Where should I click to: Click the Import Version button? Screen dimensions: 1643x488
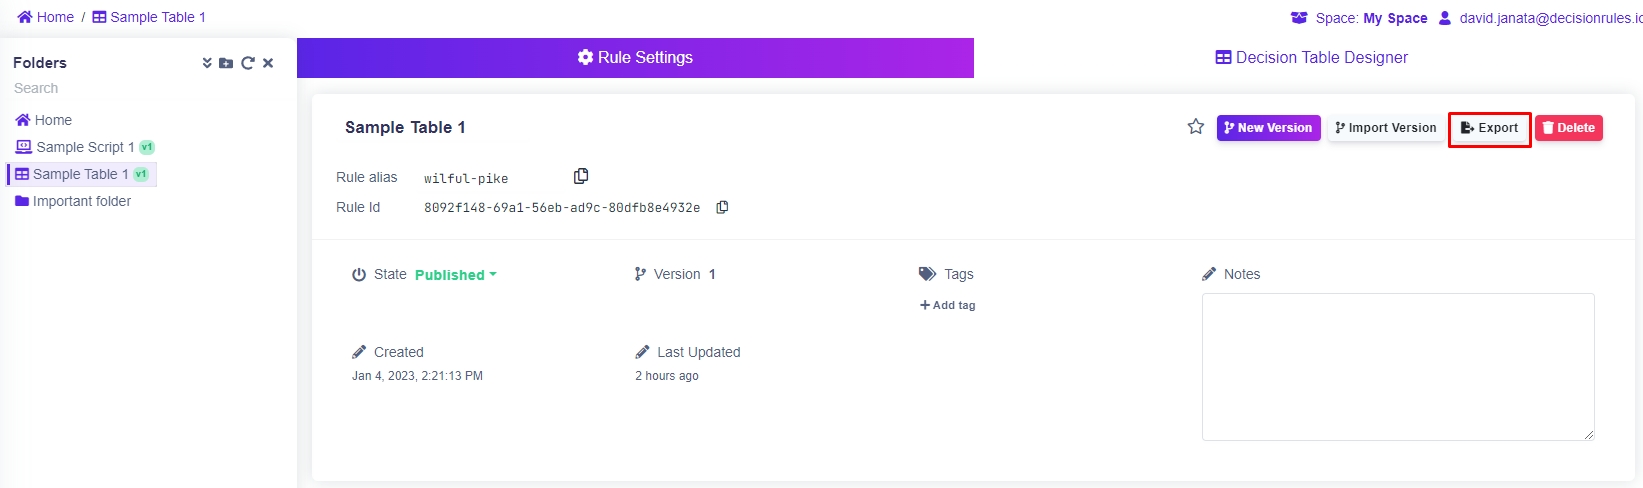point(1385,128)
